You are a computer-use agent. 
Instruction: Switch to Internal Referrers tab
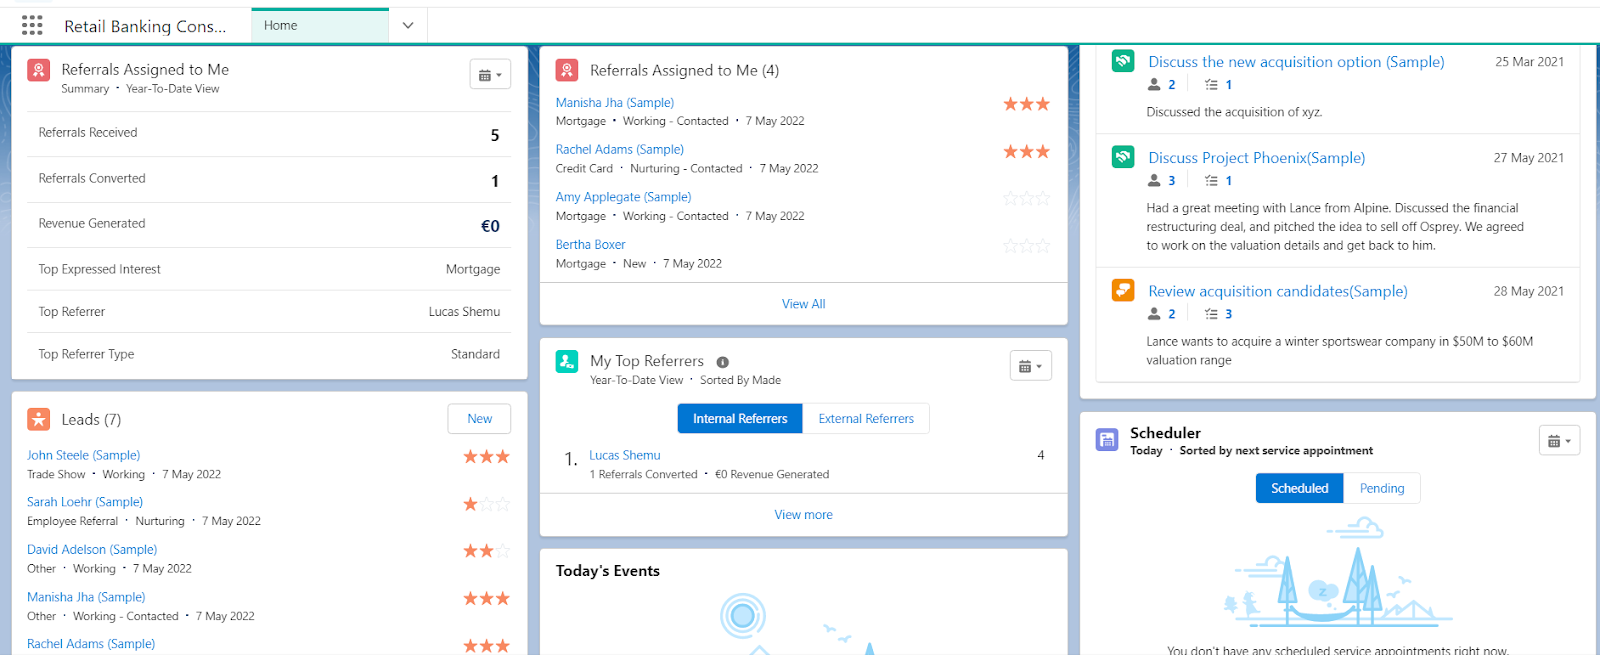coord(740,419)
